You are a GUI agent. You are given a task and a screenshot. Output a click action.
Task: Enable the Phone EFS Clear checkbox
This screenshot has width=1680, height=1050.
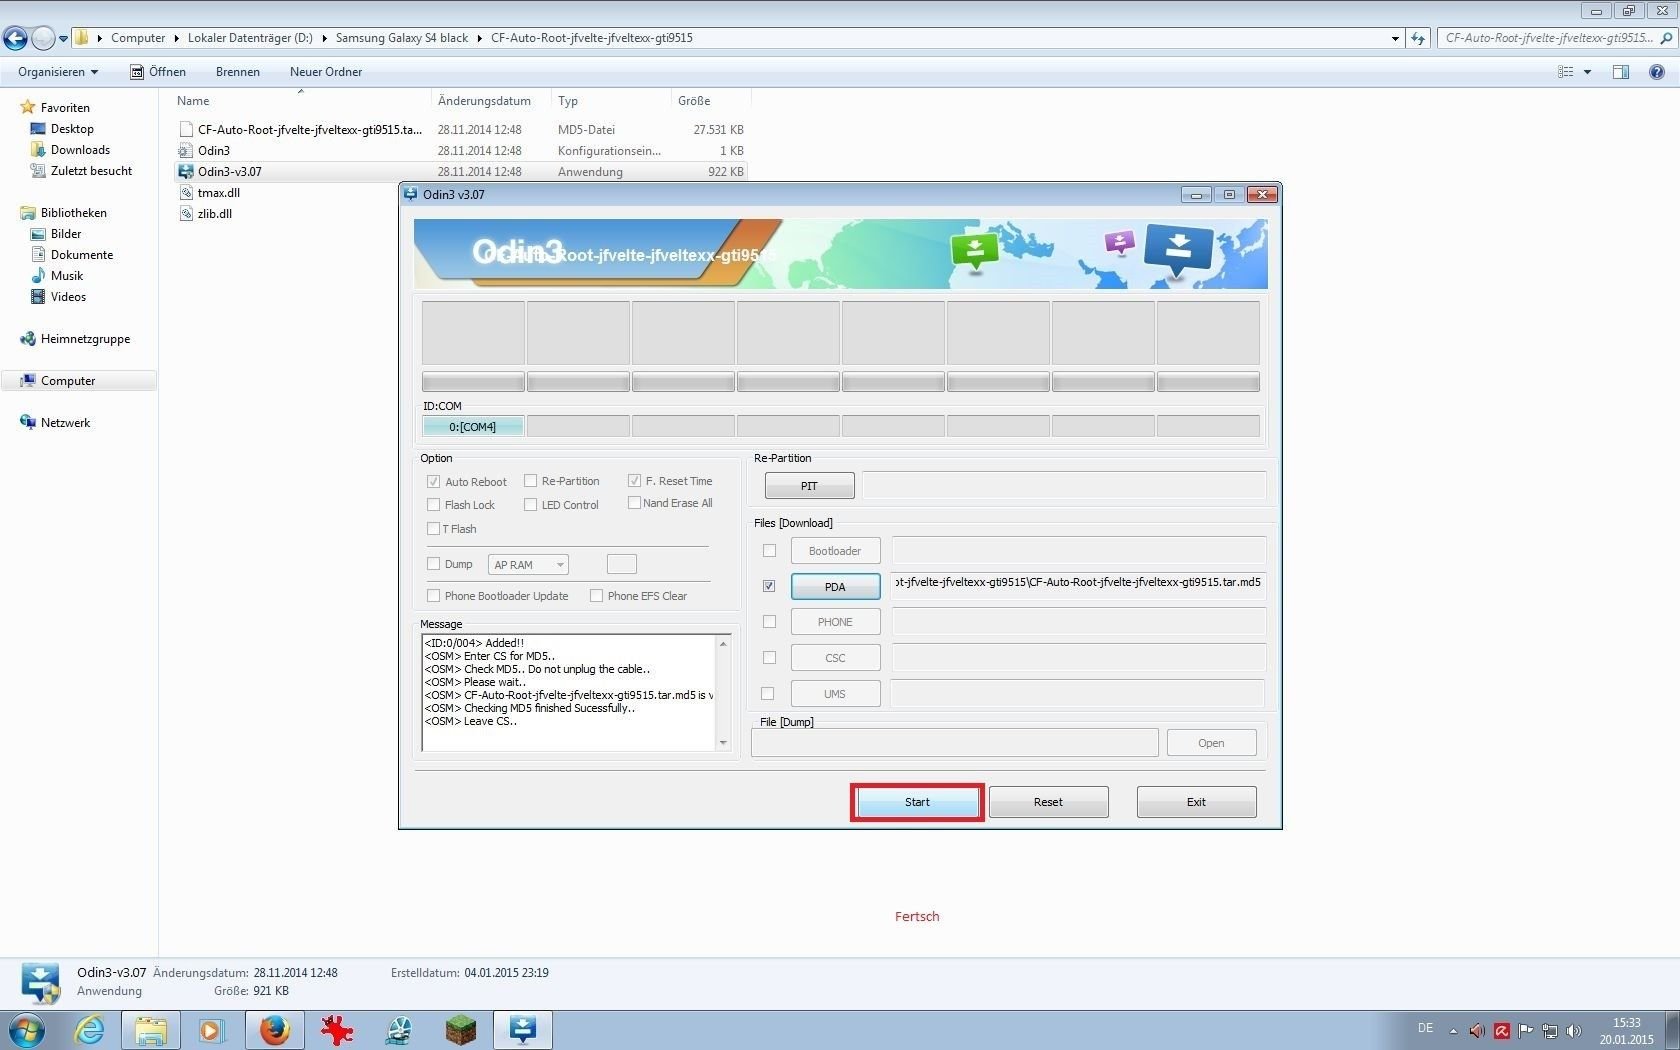click(597, 596)
